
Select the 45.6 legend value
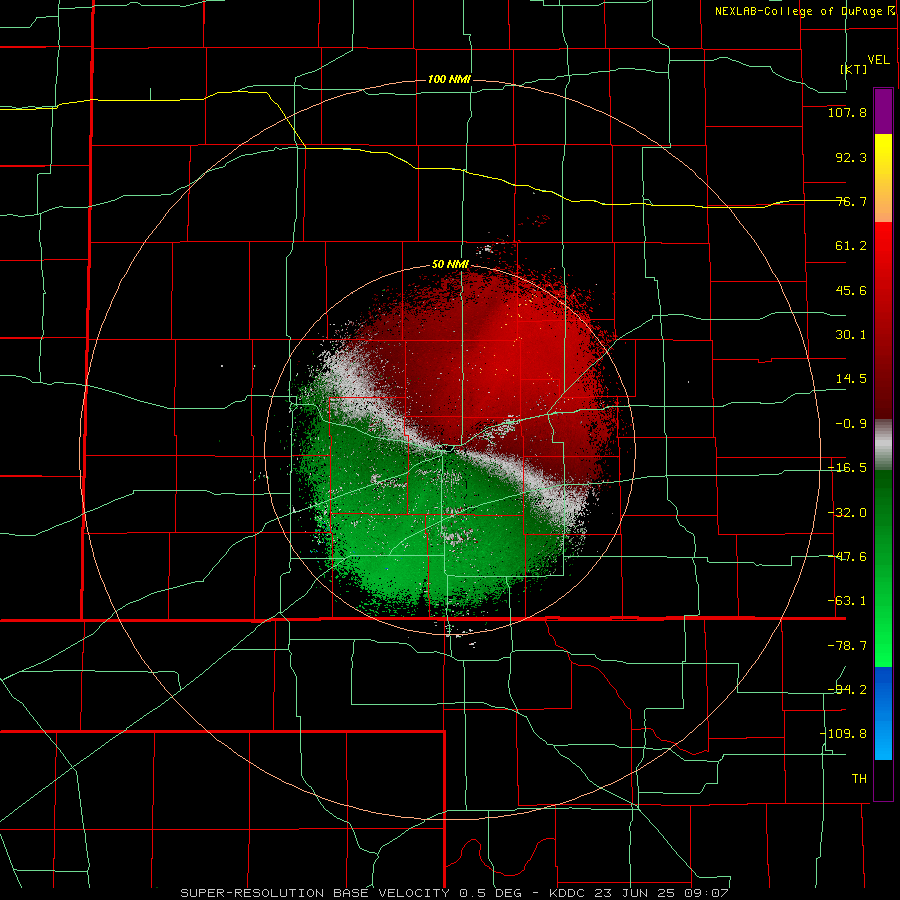tap(851, 290)
